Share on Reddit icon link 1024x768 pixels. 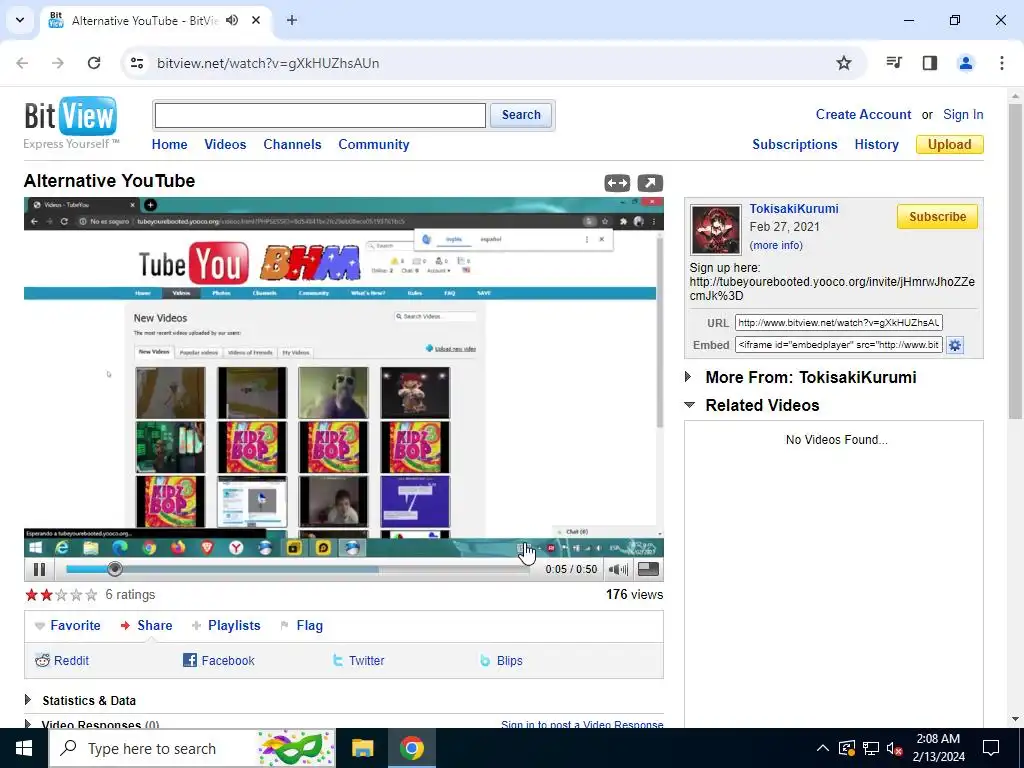62,660
